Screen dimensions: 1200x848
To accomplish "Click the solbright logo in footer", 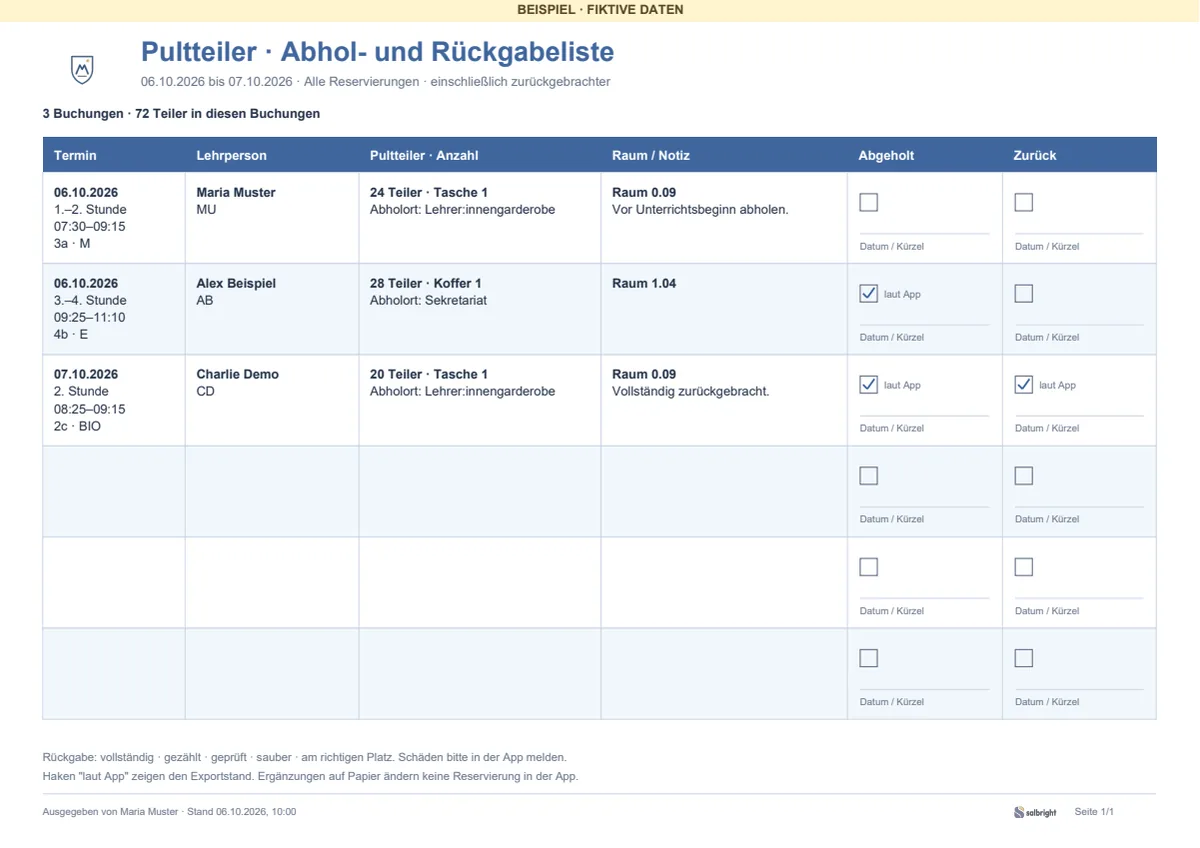I will [x=1035, y=812].
